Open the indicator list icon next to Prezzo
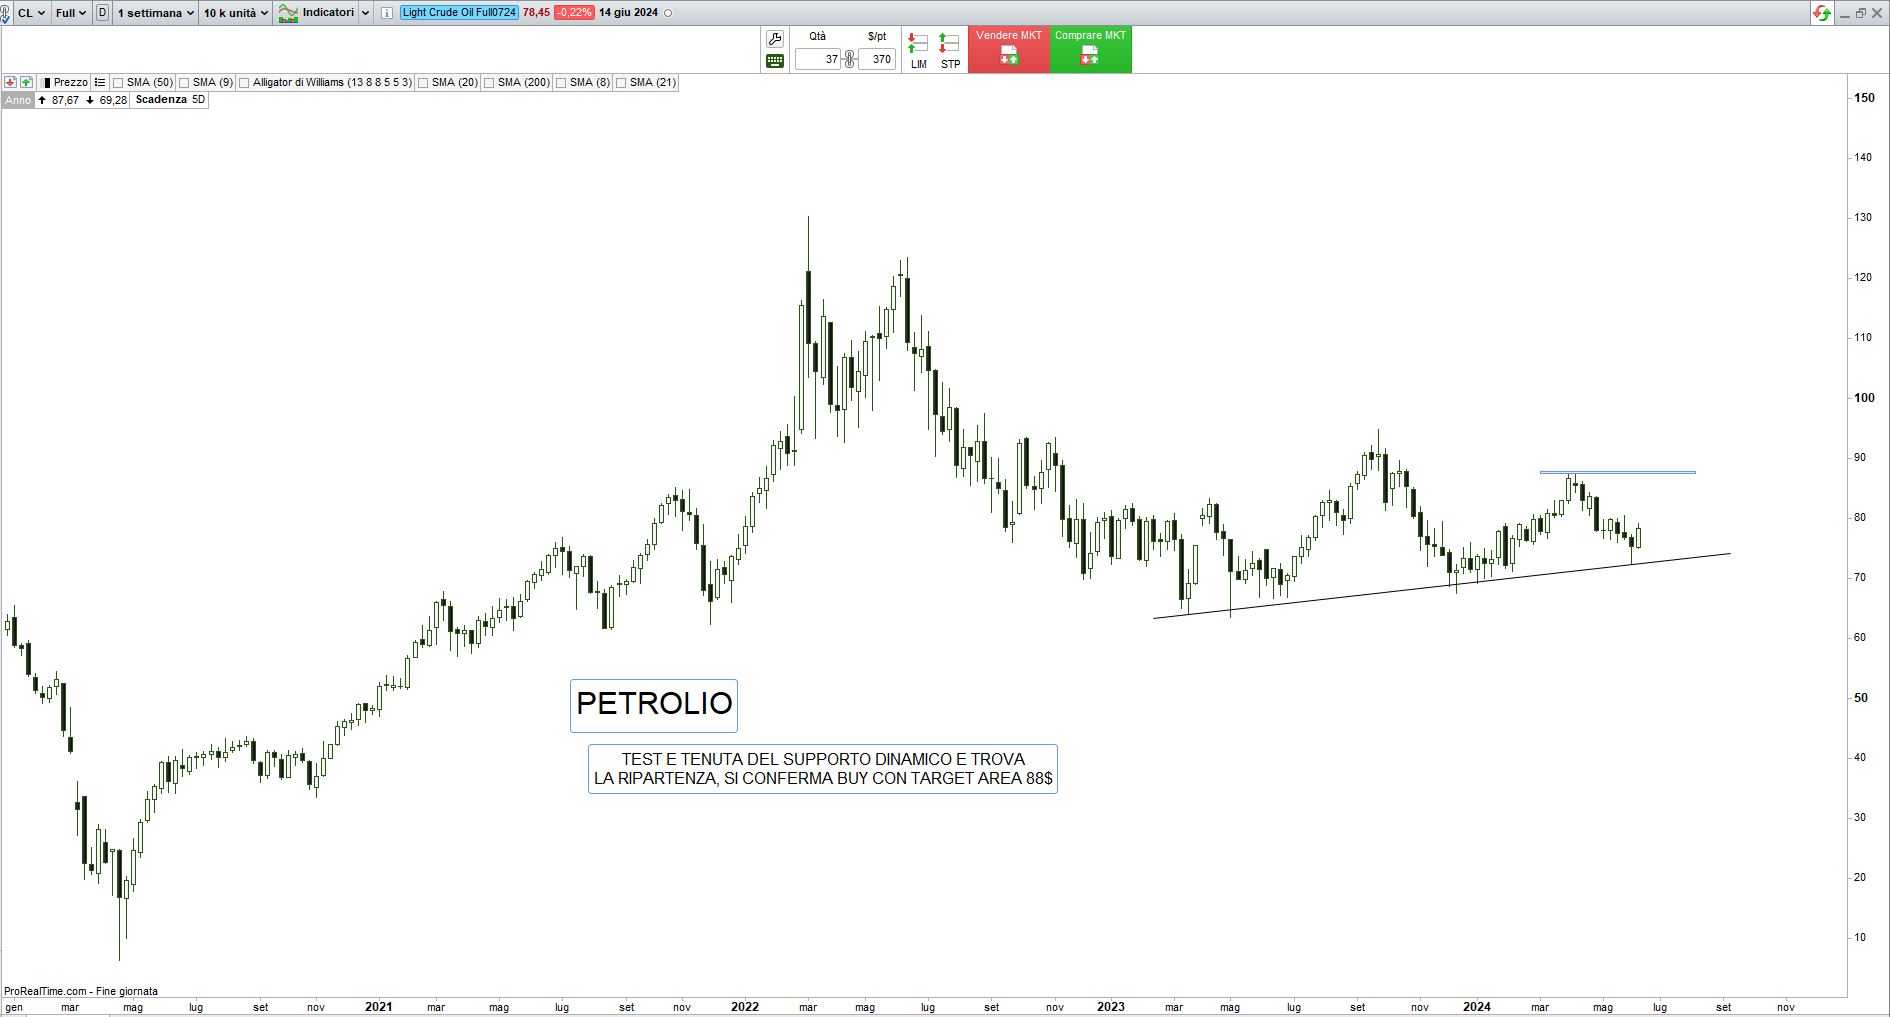Image resolution: width=1890 pixels, height=1017 pixels. 99,82
